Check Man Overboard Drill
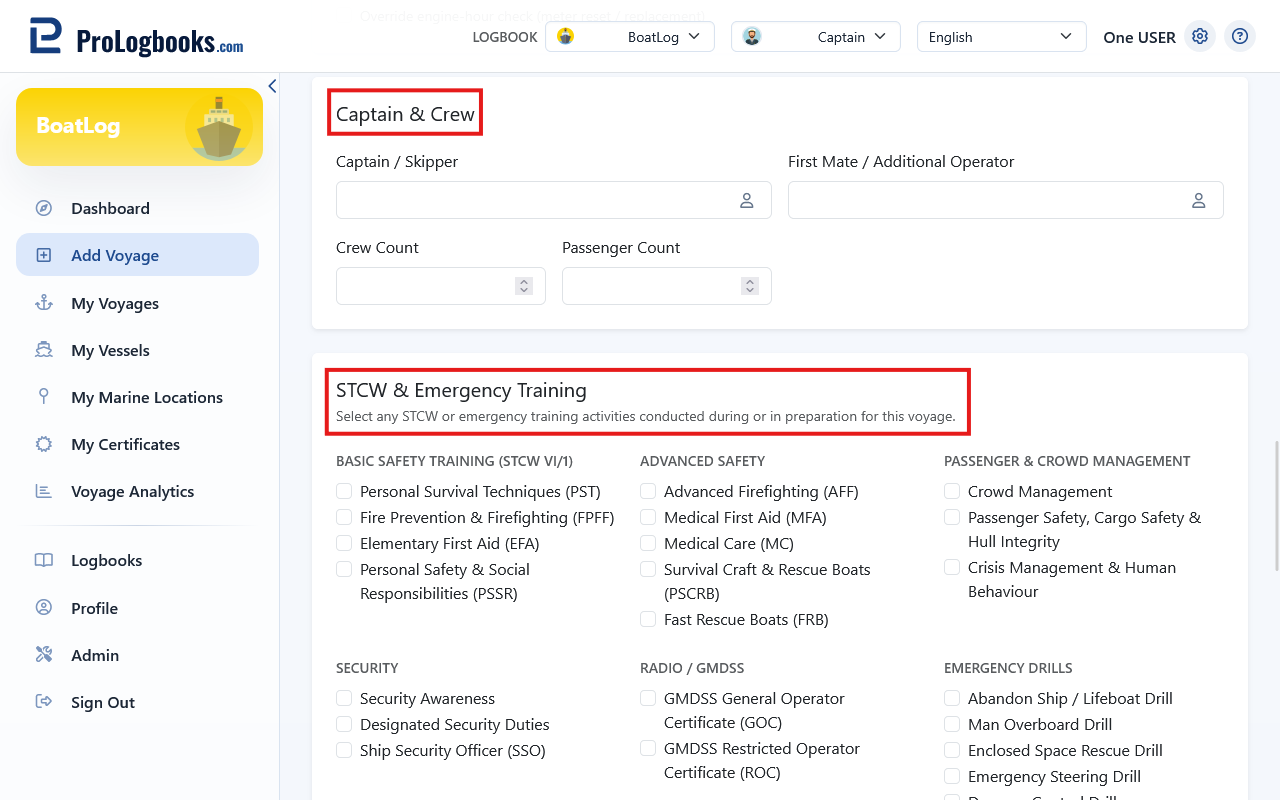The width and height of the screenshot is (1280, 800). point(952,724)
